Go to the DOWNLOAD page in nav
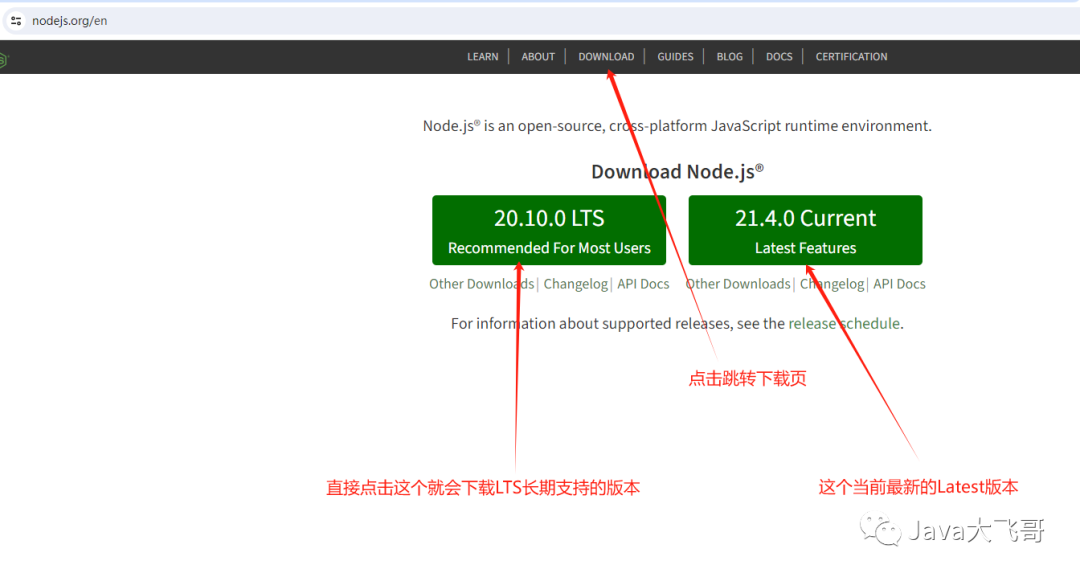The image size is (1080, 577). (x=606, y=56)
